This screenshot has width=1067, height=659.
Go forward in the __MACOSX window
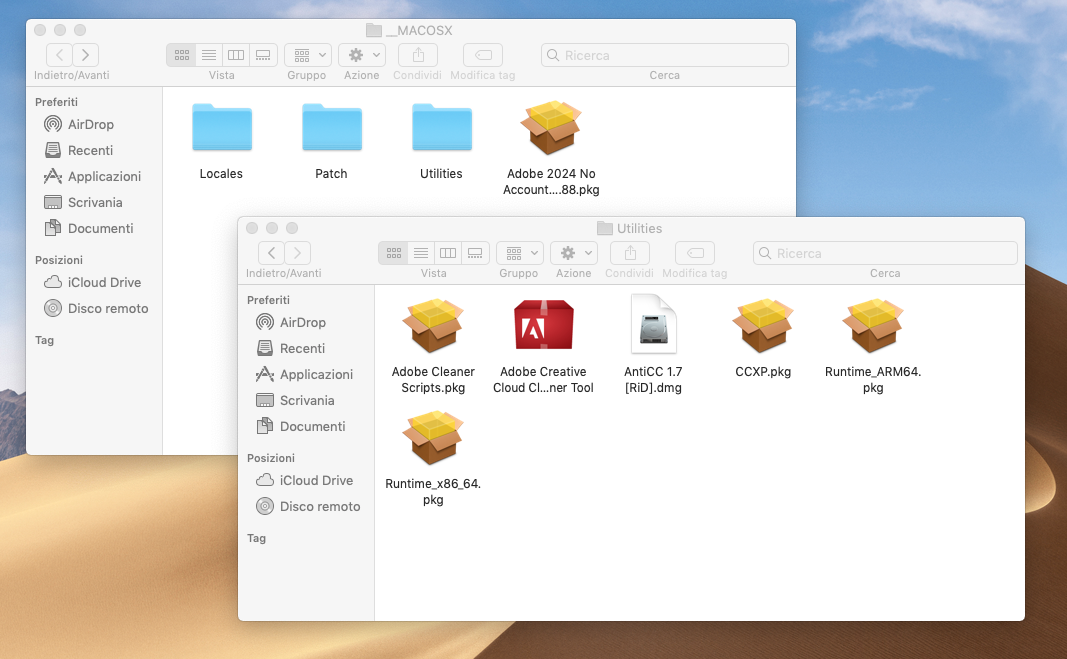(85, 55)
